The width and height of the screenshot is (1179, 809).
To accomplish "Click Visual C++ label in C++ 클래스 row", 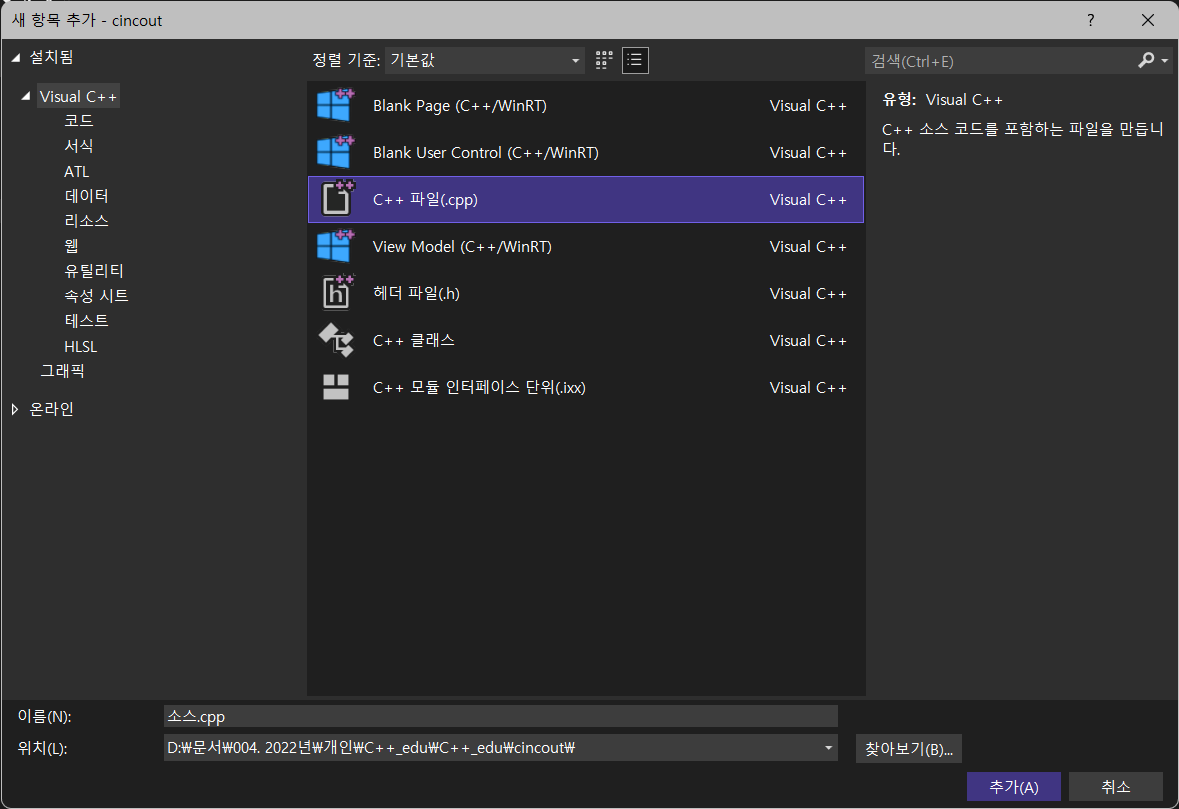I will [808, 341].
